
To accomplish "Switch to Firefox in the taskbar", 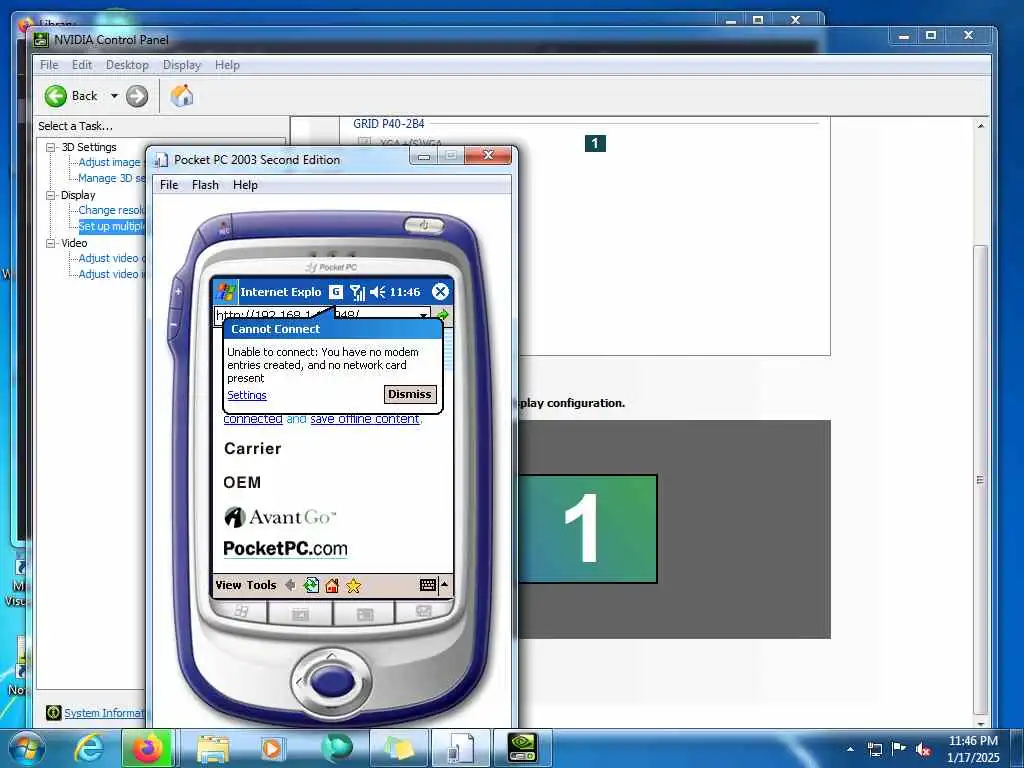I will coord(148,748).
